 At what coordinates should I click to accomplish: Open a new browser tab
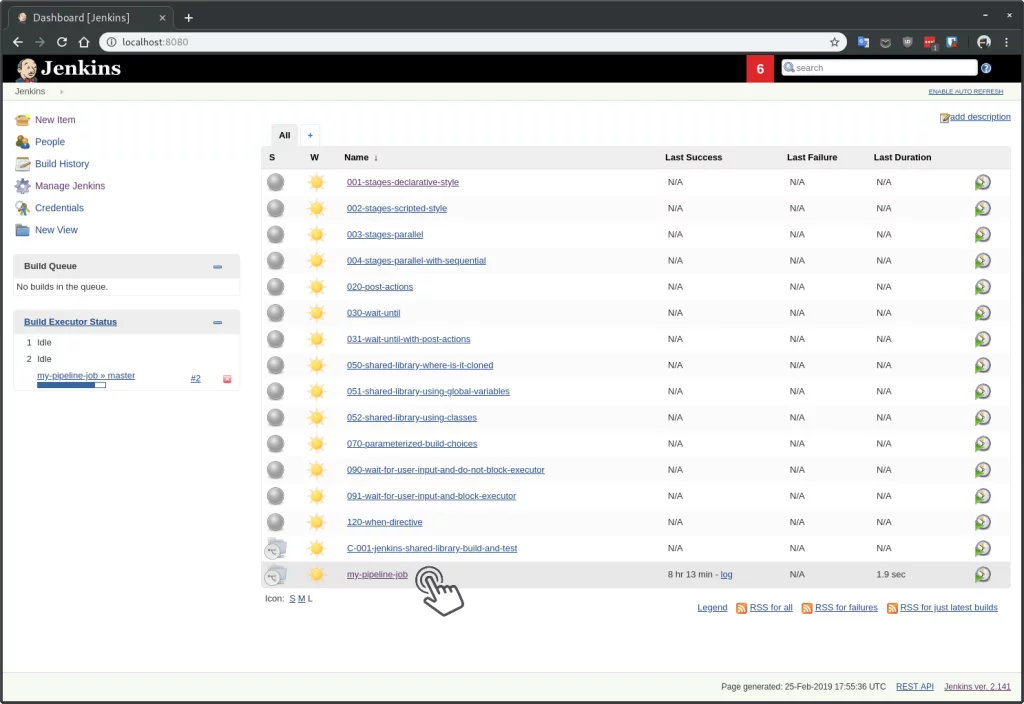pos(189,18)
